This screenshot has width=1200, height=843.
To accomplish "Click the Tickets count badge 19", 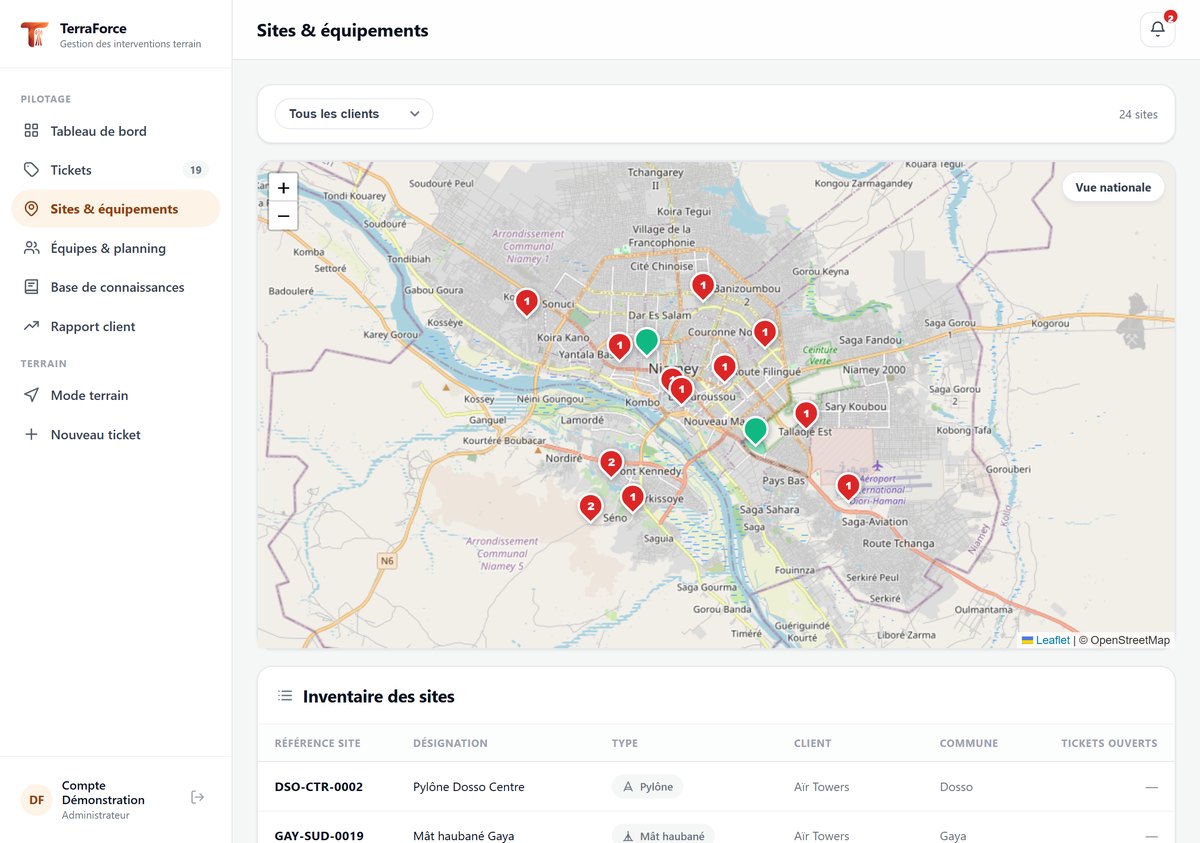I will 196,170.
